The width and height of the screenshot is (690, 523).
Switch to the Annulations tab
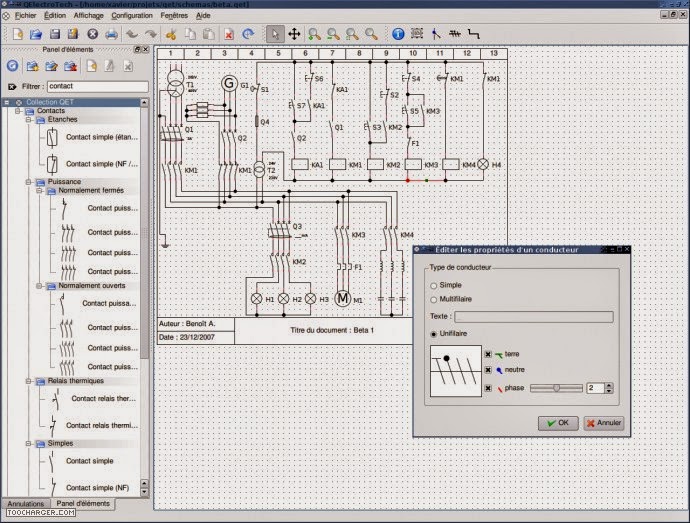point(26,503)
